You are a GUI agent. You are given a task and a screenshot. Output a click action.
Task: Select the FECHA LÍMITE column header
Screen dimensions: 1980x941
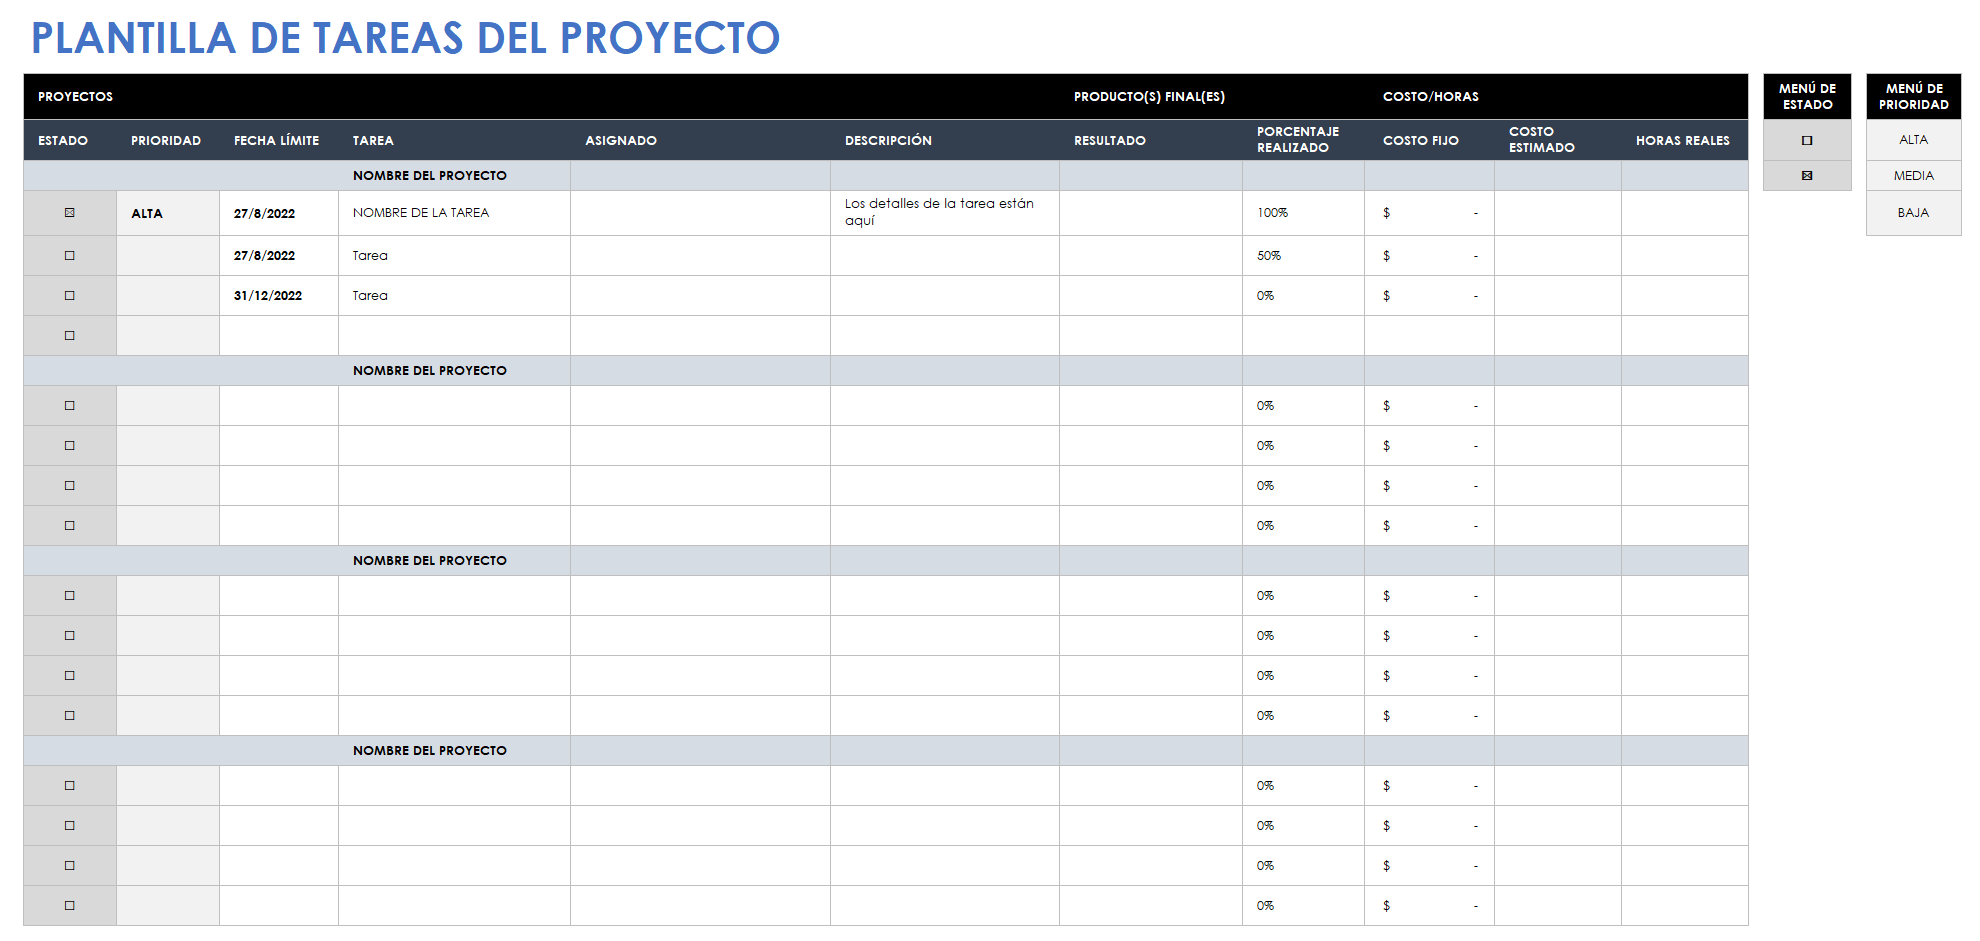[277, 141]
